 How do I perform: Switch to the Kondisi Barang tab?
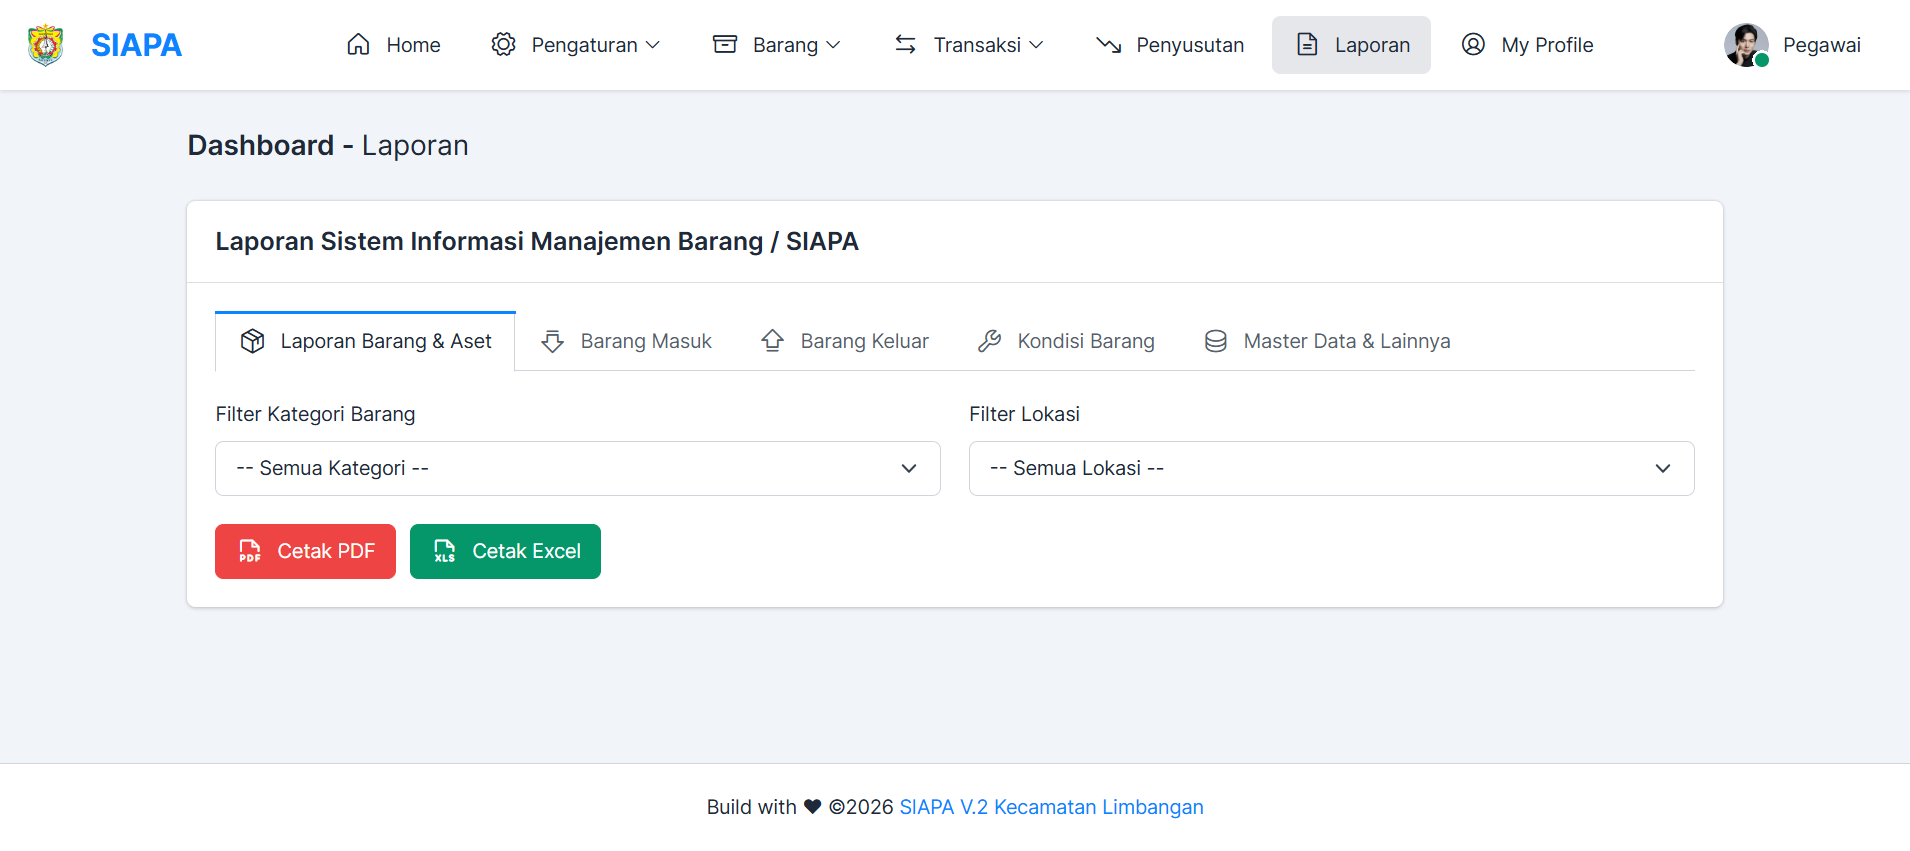(1066, 341)
